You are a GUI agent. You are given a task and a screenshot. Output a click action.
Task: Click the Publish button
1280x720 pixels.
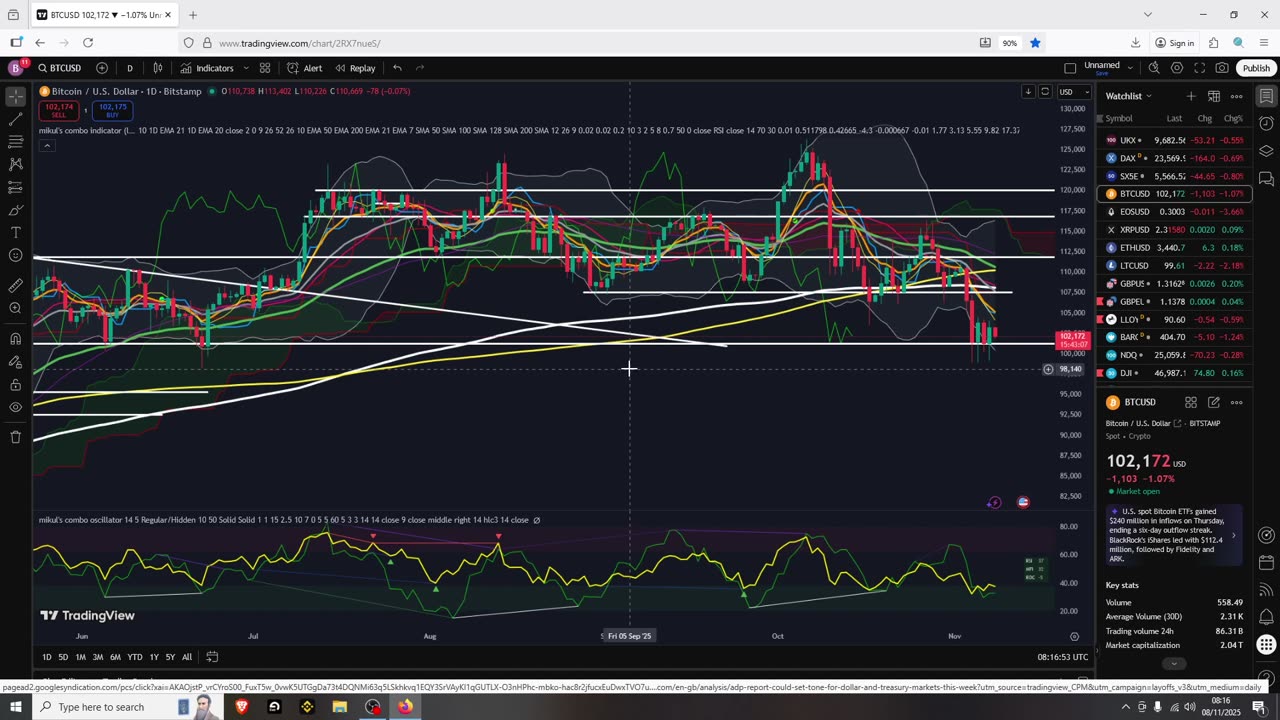click(1256, 68)
